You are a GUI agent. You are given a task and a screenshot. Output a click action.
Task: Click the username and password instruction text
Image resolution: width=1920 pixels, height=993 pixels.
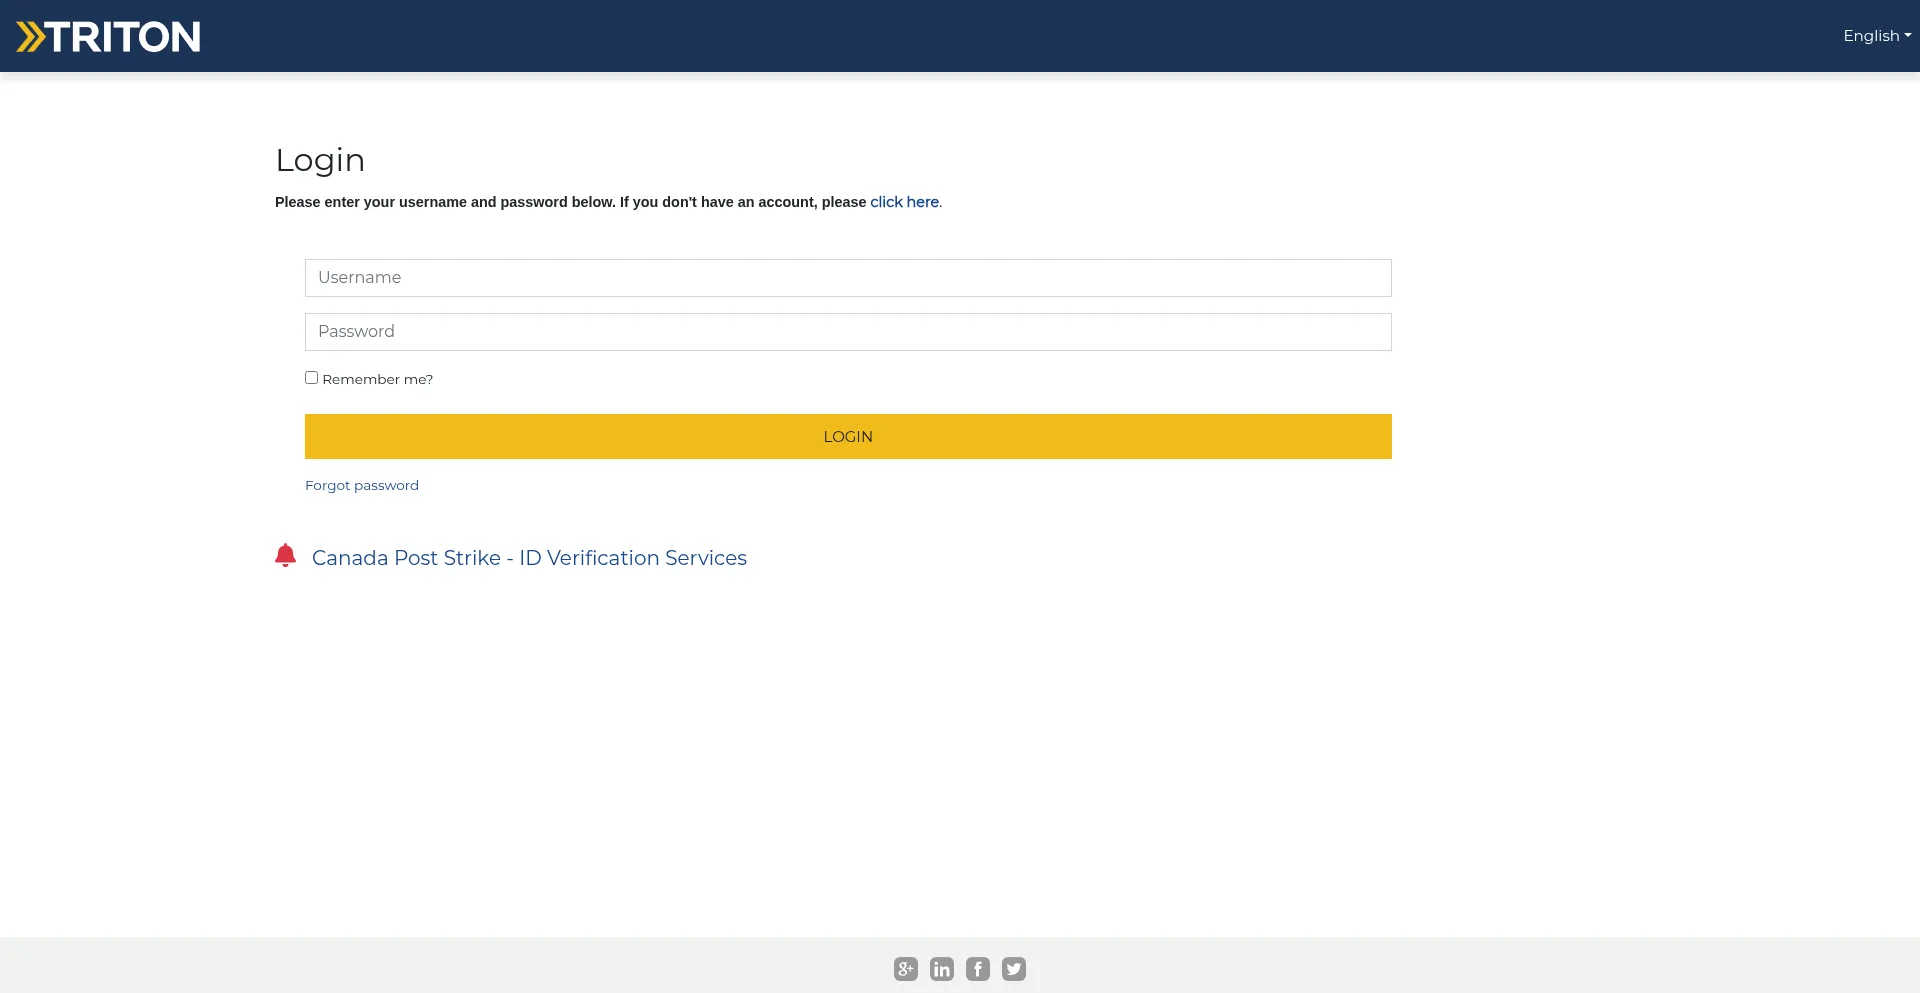570,202
